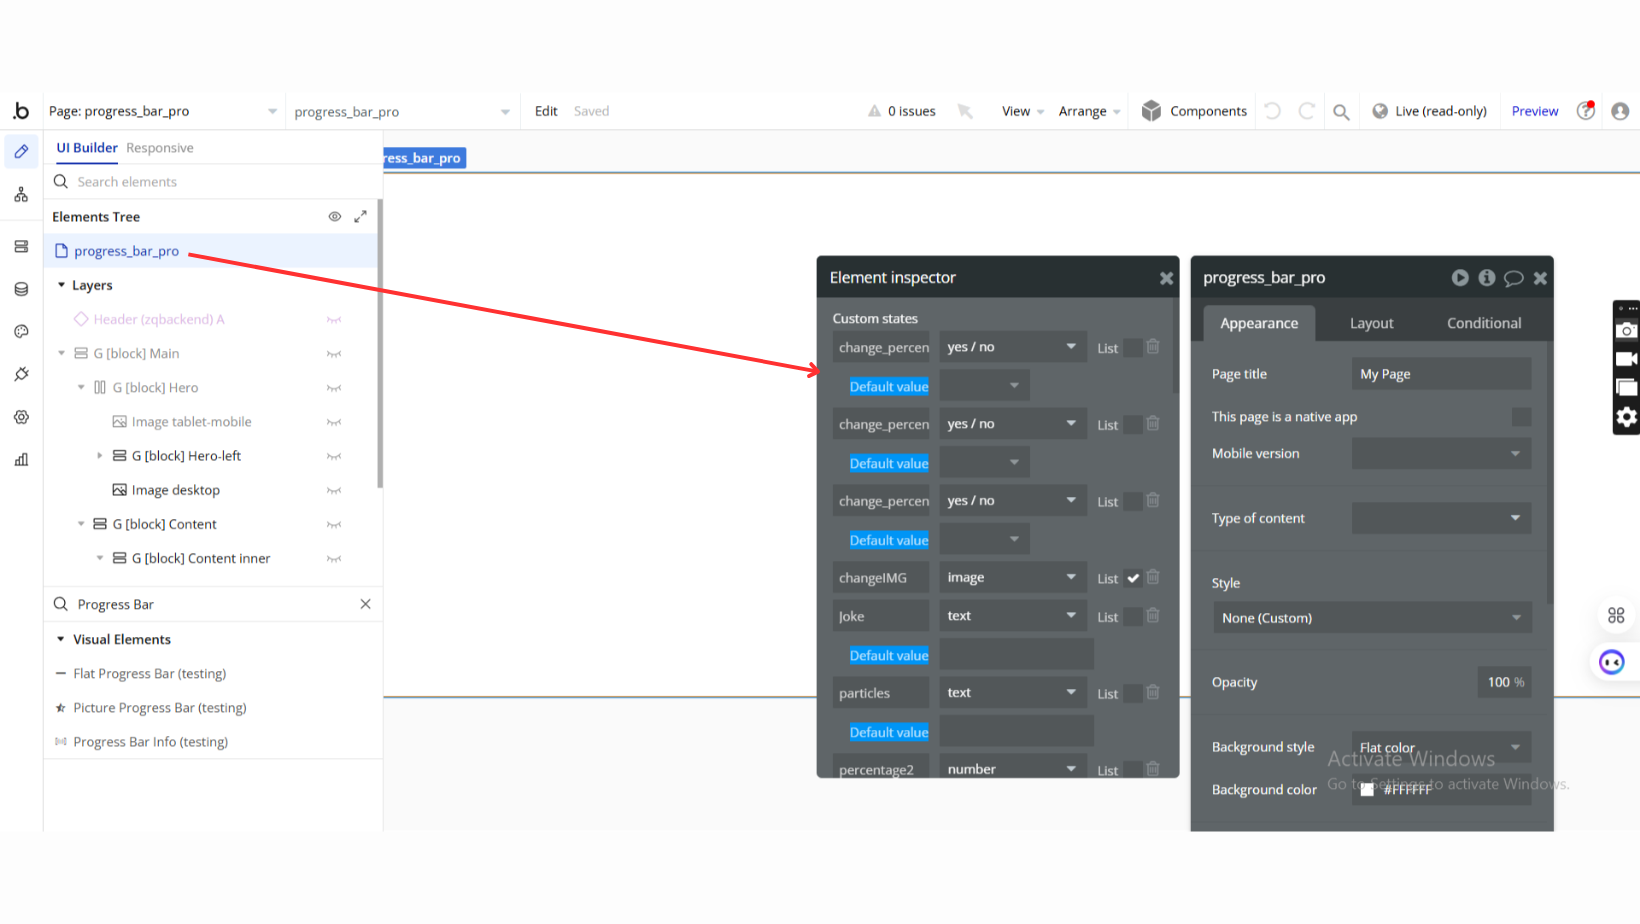Screen dimensions: 1640x924
Task: Click the Components cube icon
Action: coord(1151,111)
